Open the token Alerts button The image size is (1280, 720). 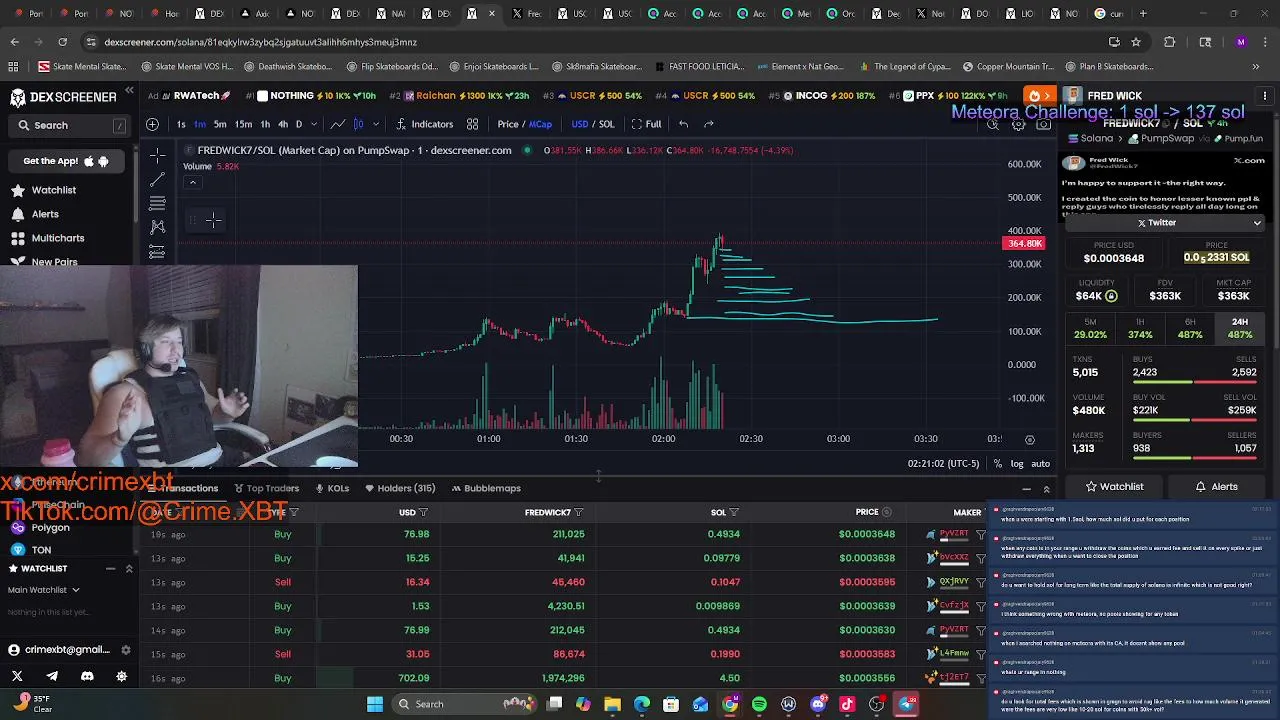1216,487
